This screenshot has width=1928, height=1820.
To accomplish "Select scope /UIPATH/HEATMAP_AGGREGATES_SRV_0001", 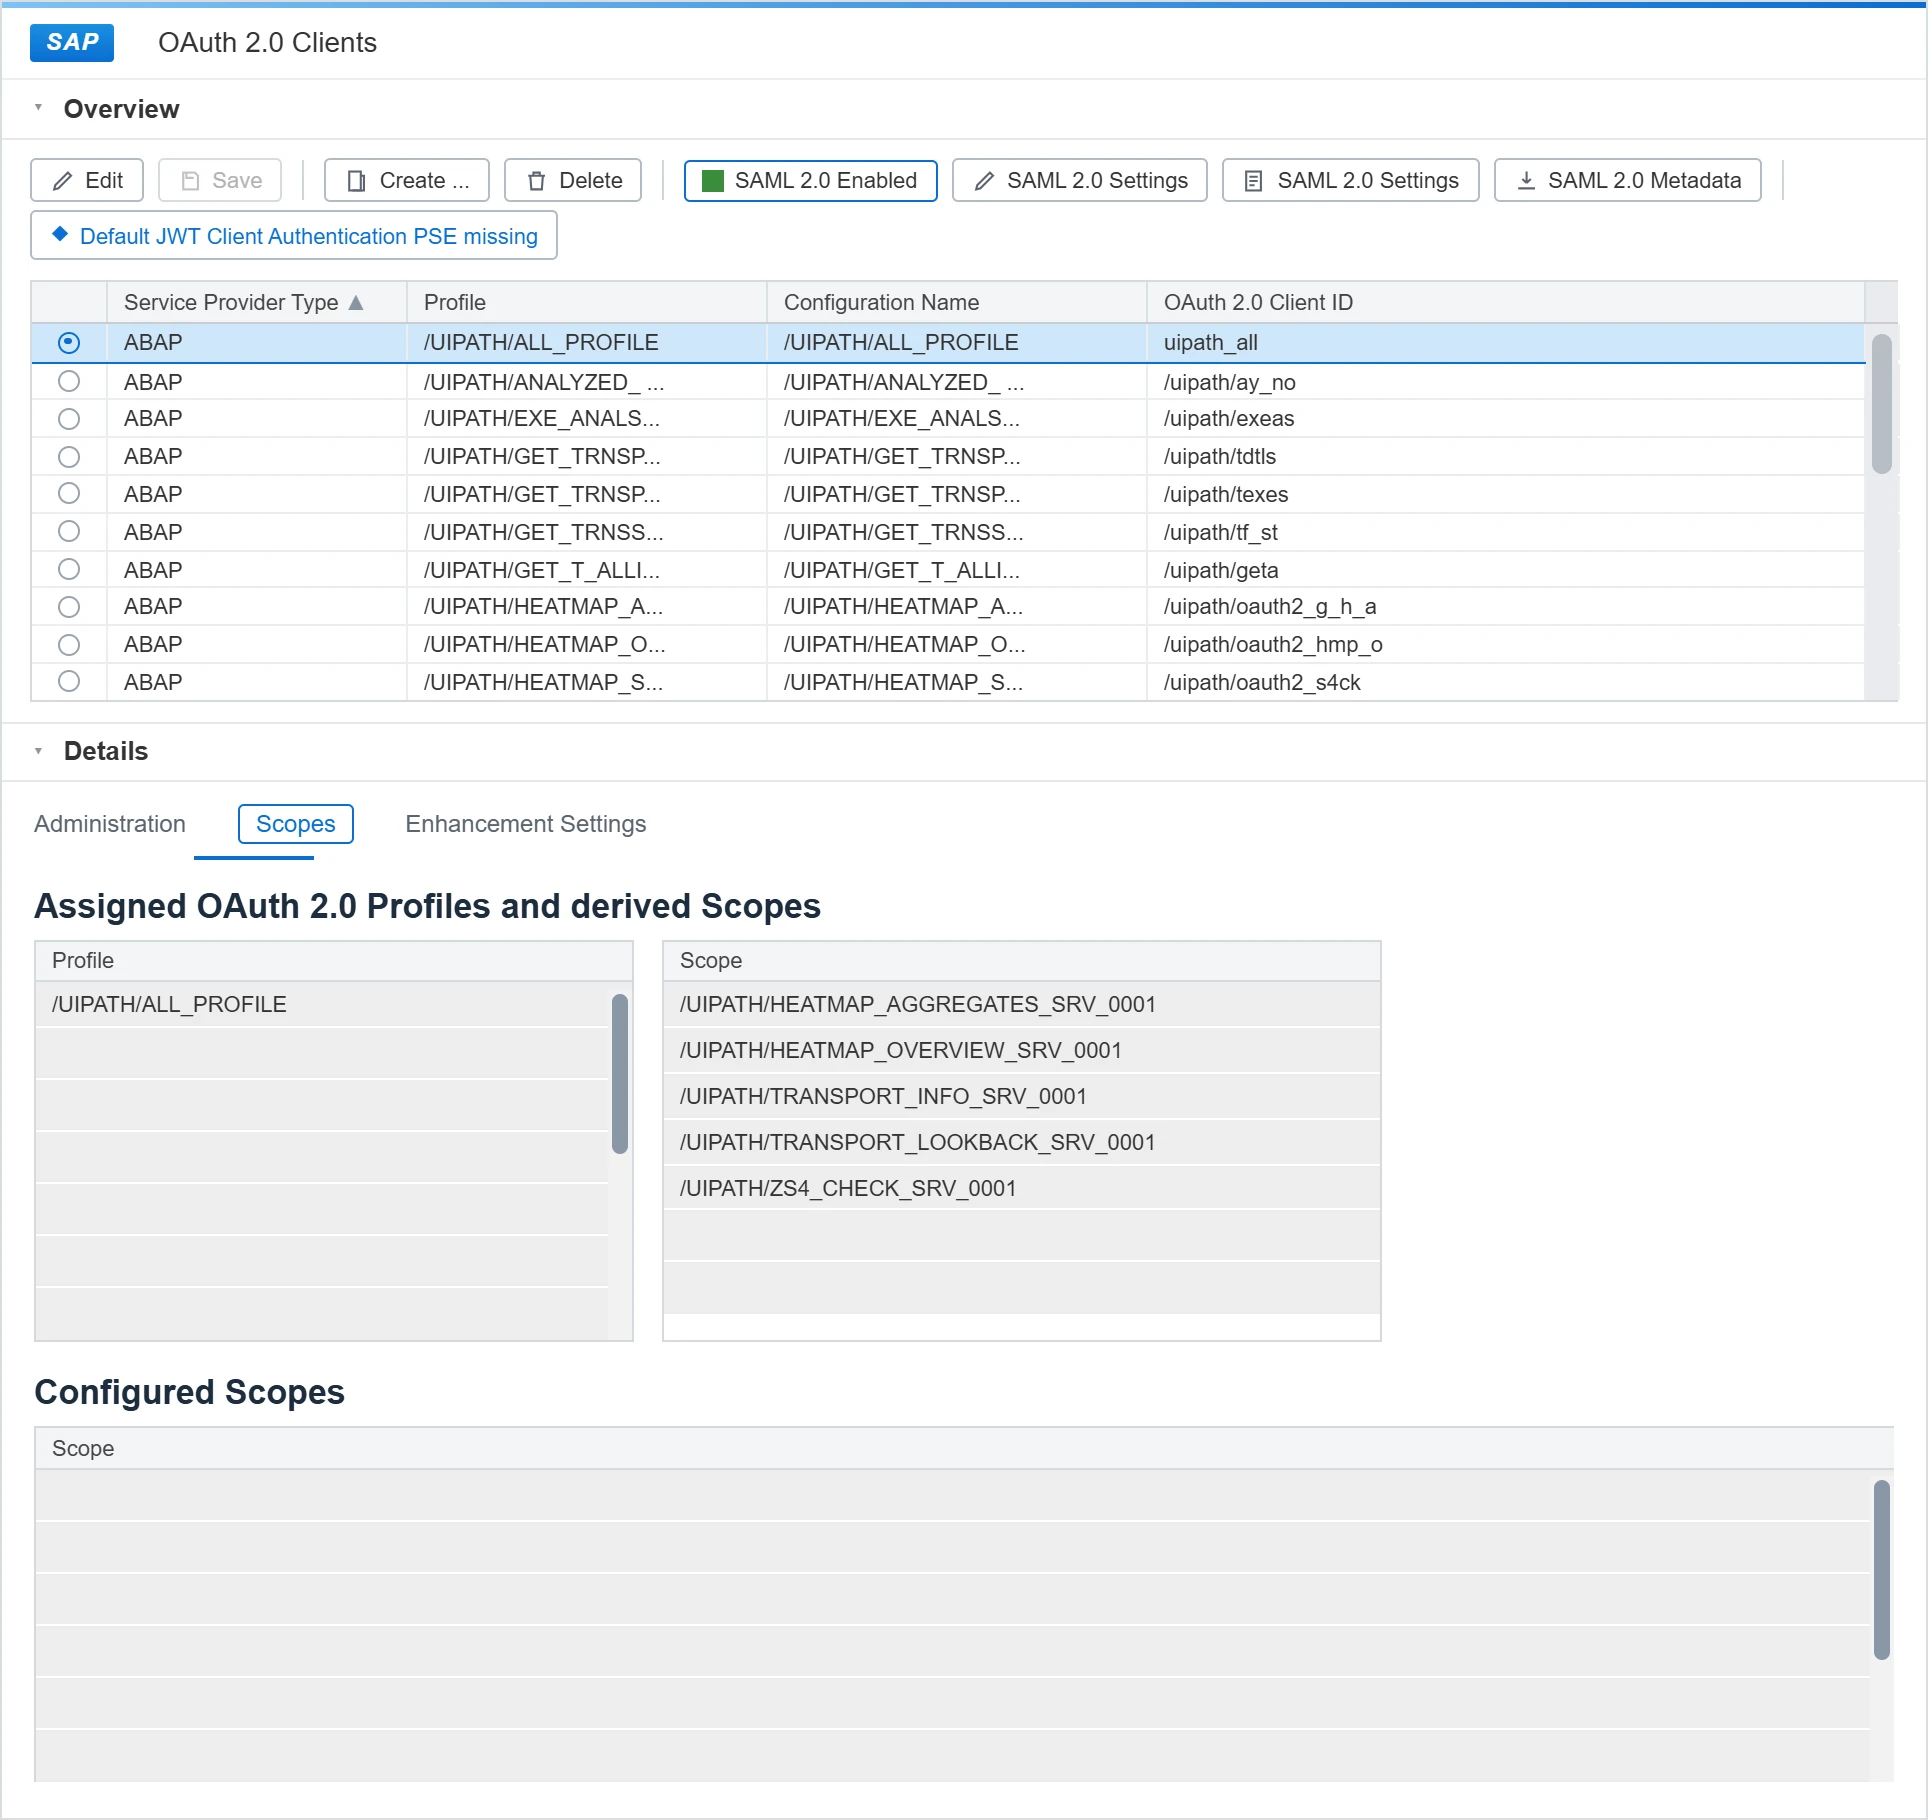I will [1021, 1004].
